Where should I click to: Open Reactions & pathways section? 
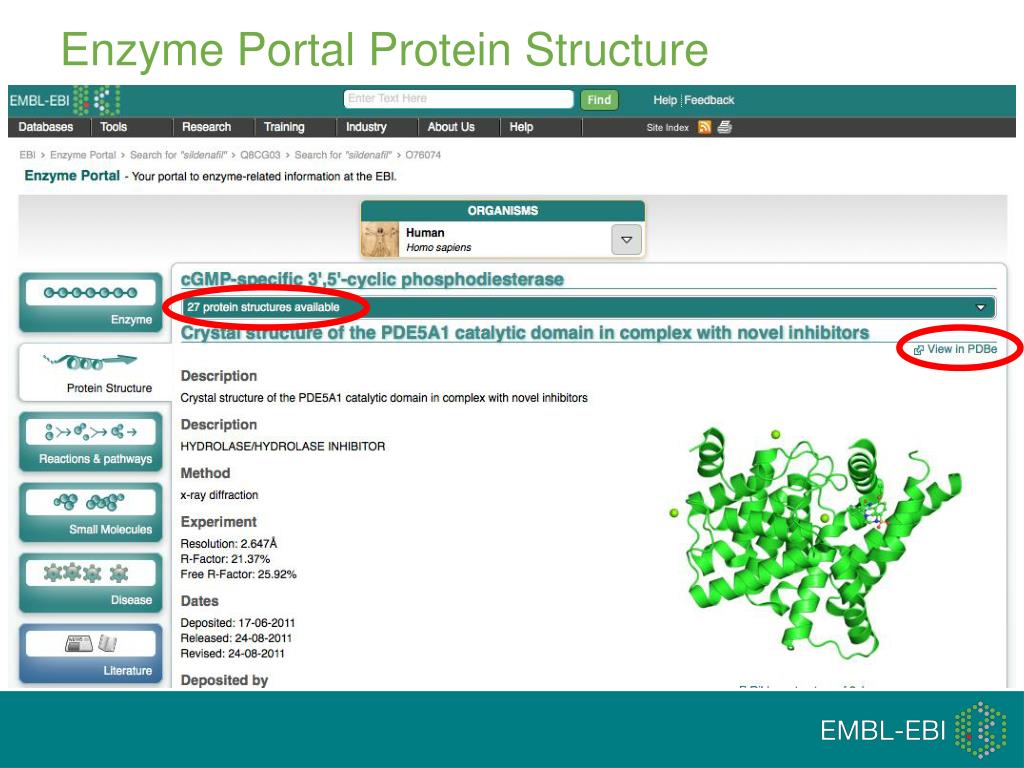pyautogui.click(x=91, y=442)
